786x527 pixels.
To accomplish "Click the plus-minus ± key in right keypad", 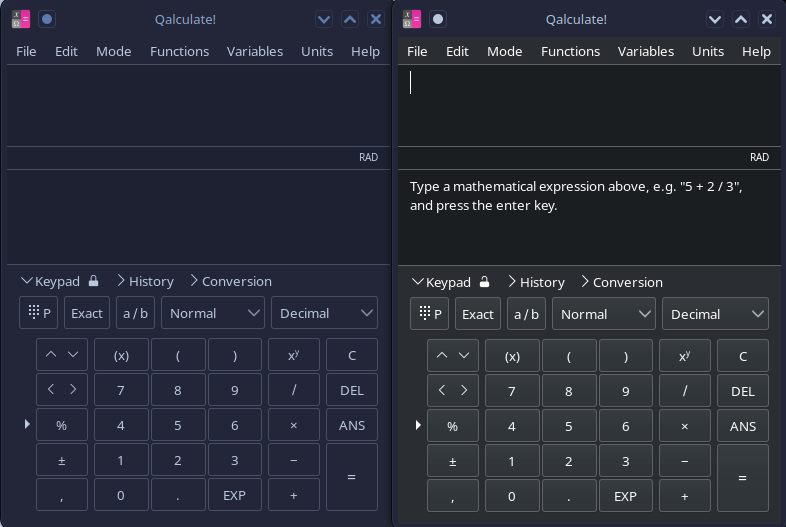I will (x=453, y=461).
